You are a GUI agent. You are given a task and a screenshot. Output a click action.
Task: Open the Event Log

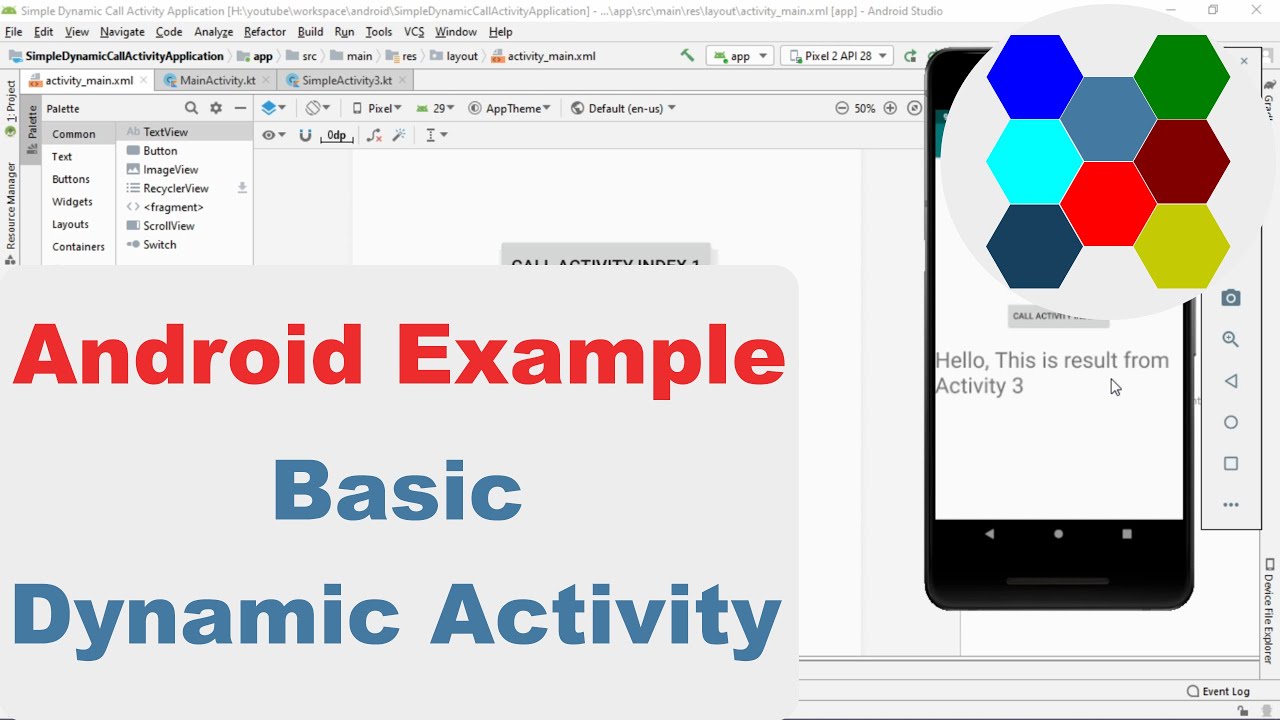click(x=1218, y=691)
